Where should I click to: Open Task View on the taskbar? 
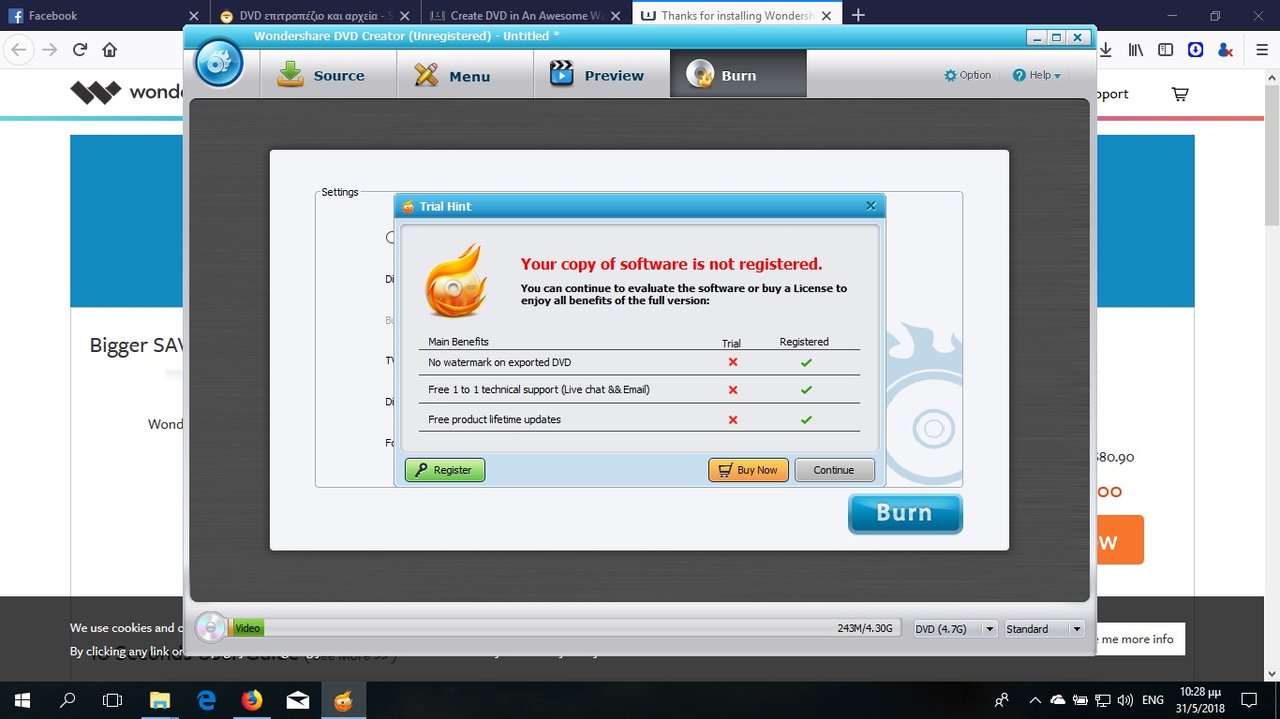click(x=113, y=700)
